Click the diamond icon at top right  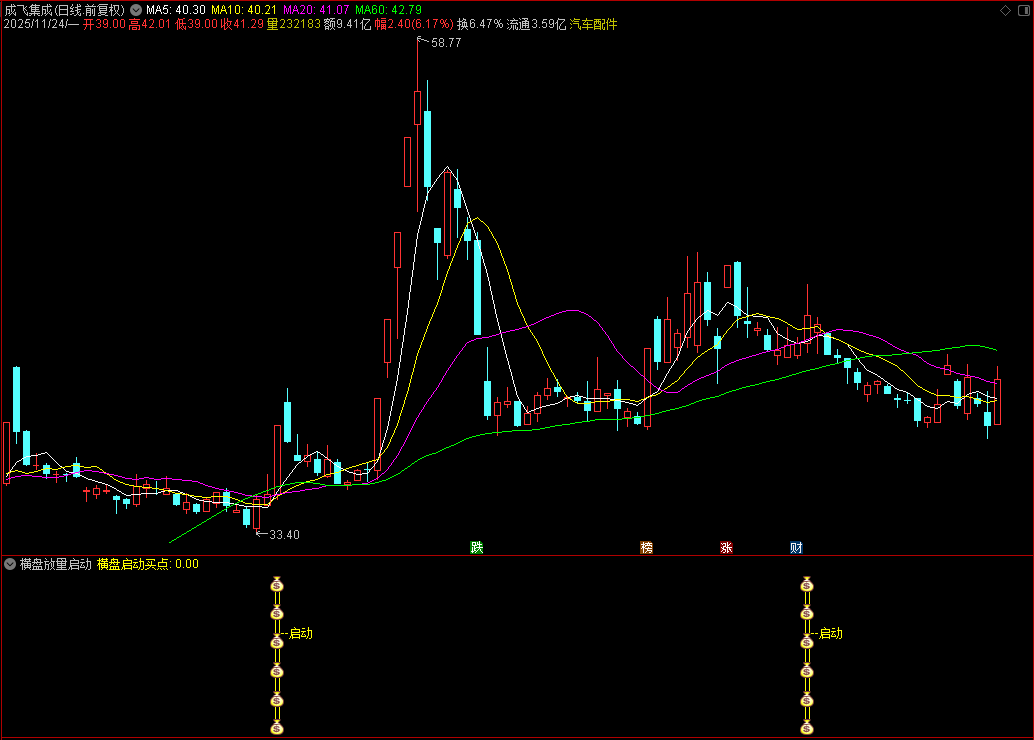pos(1006,10)
